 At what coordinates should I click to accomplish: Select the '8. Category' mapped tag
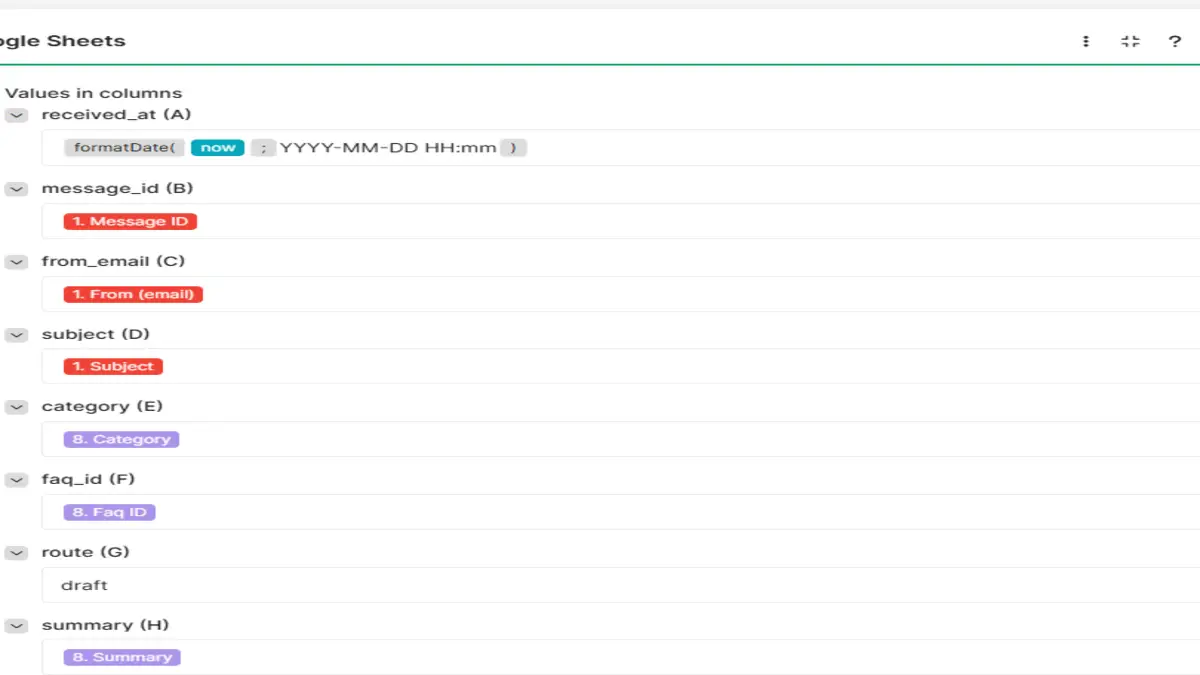[121, 439]
